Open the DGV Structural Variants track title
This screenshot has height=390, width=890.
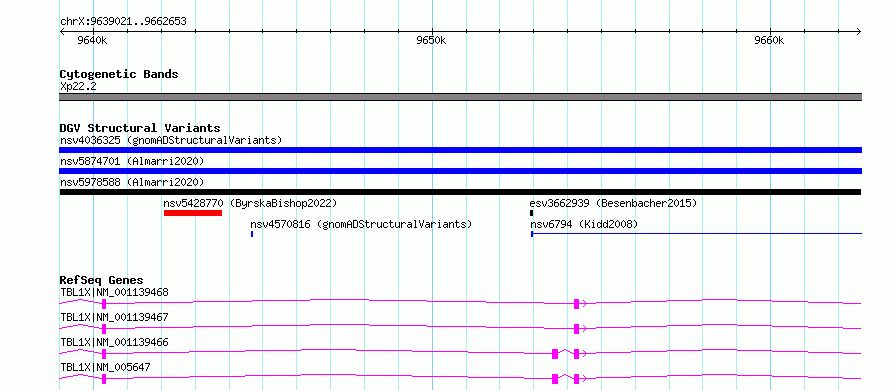tap(140, 128)
